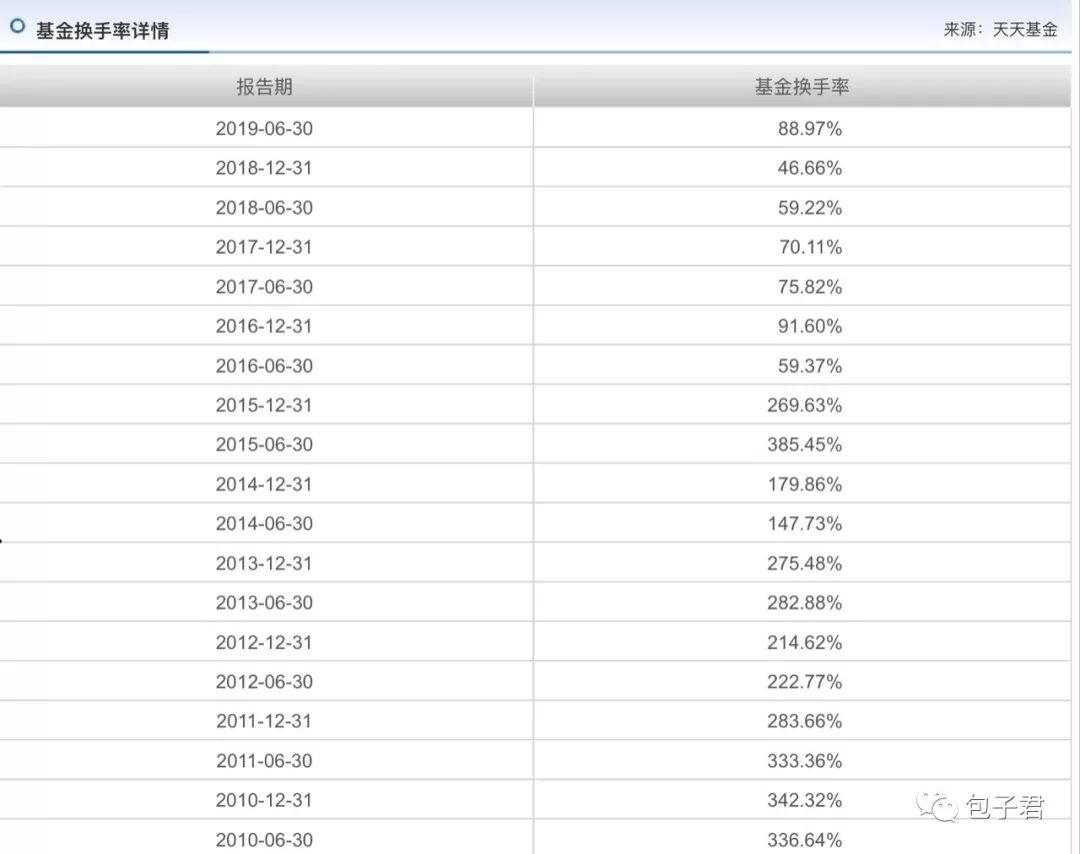Click the 385.45% peak turnover figure

point(810,444)
